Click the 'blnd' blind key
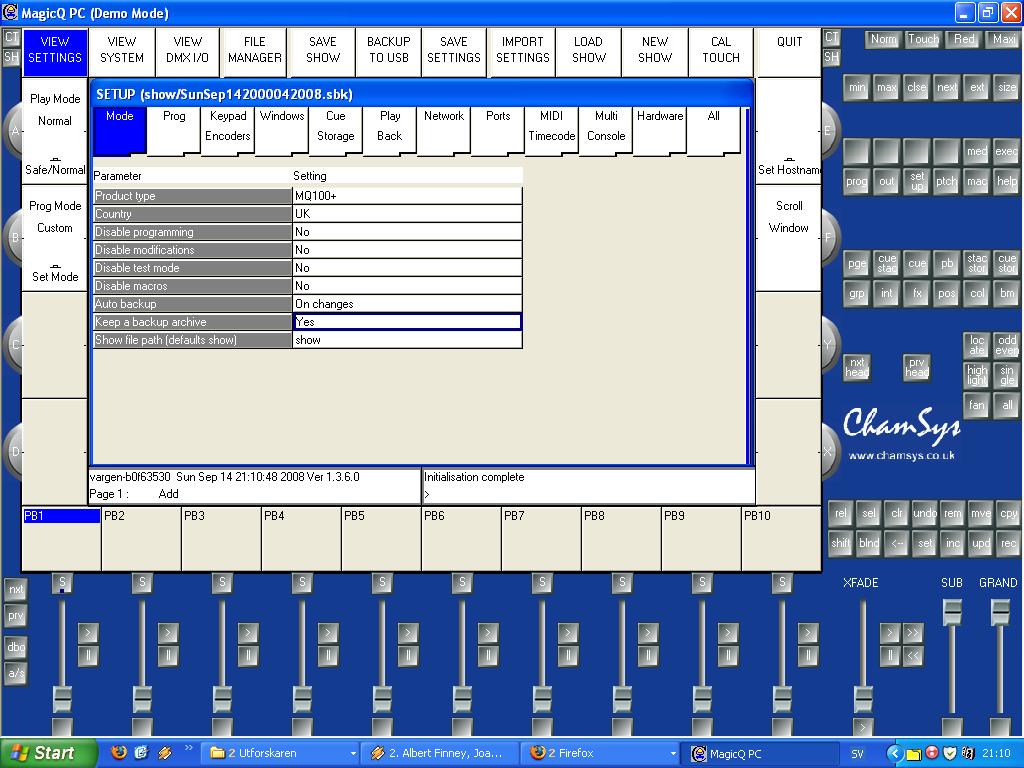1024x768 pixels. coord(868,543)
